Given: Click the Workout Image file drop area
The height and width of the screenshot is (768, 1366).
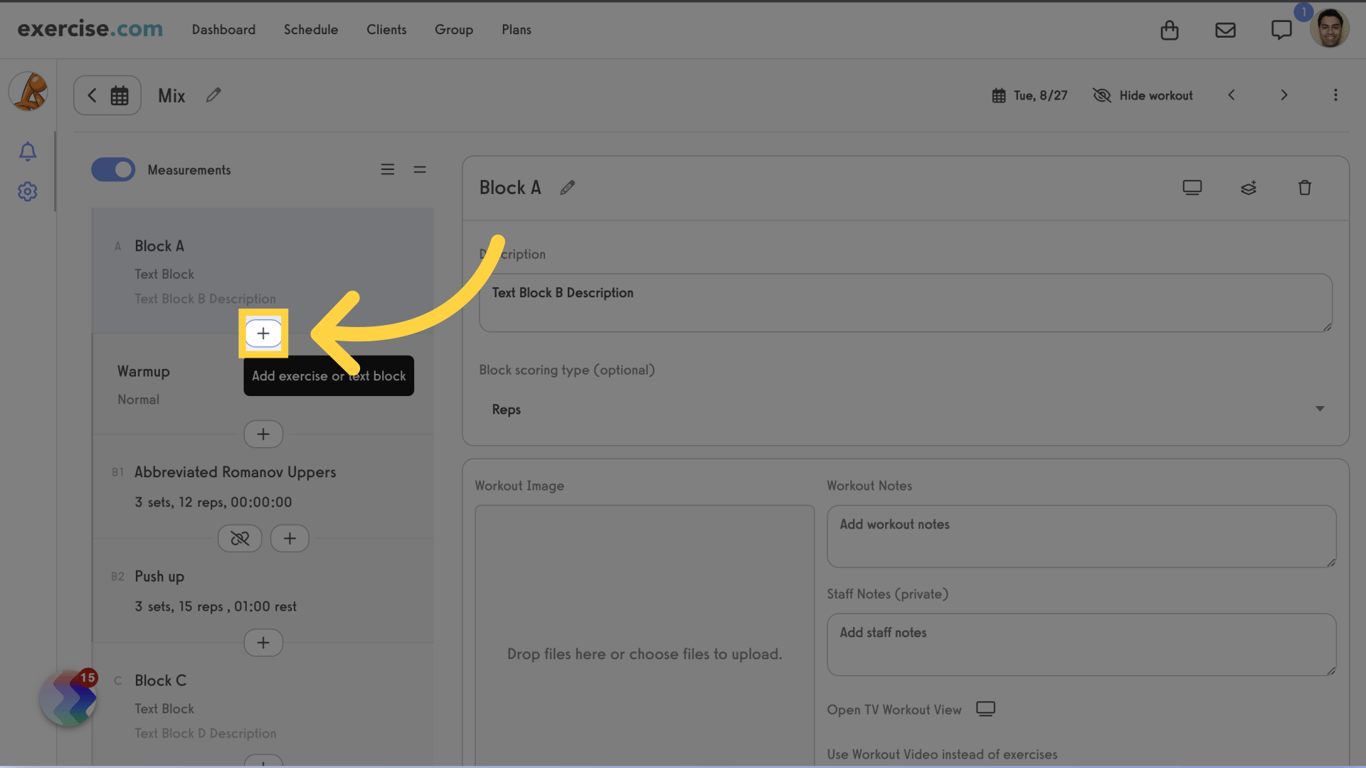Looking at the screenshot, I should (645, 636).
